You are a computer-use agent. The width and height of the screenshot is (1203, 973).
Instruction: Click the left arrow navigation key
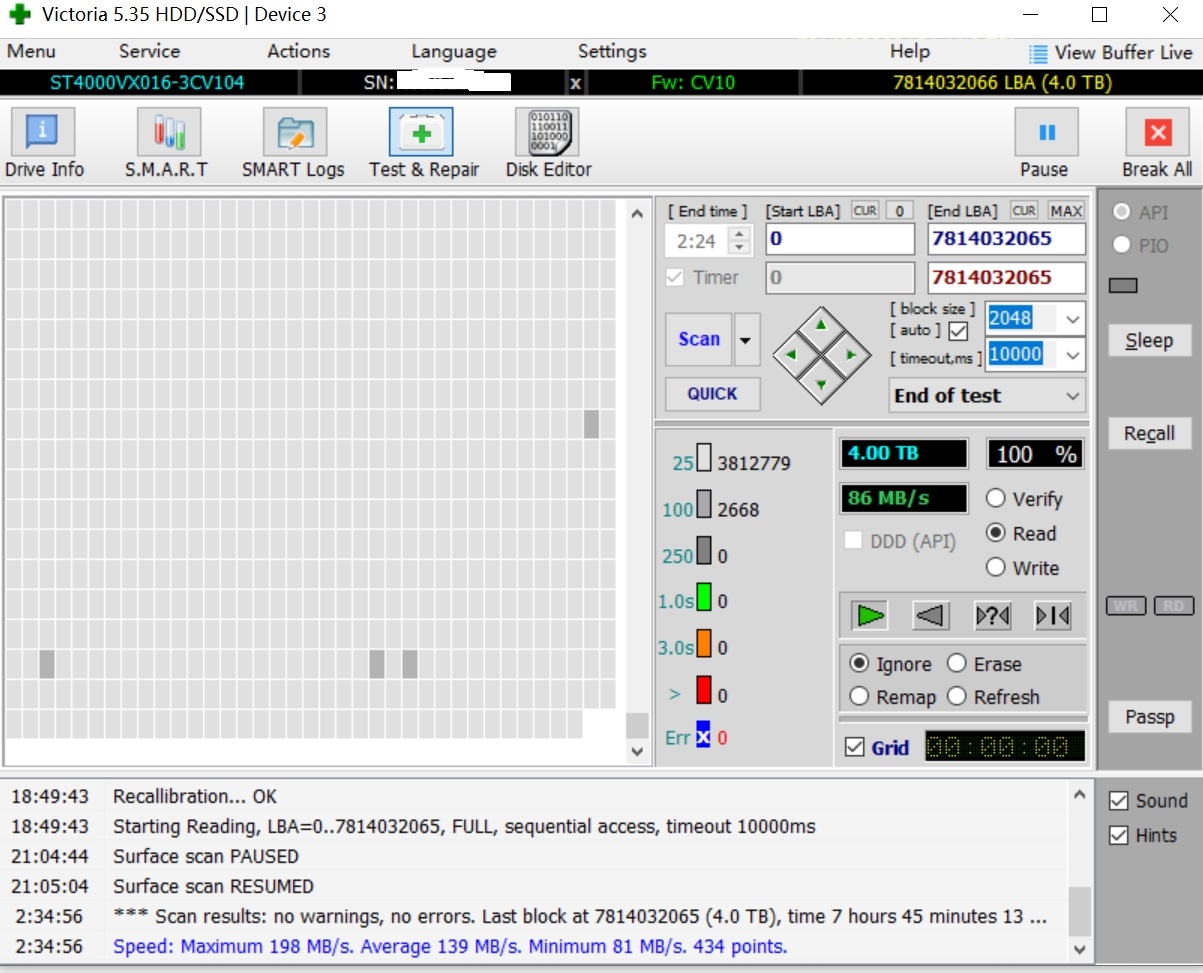(791, 355)
